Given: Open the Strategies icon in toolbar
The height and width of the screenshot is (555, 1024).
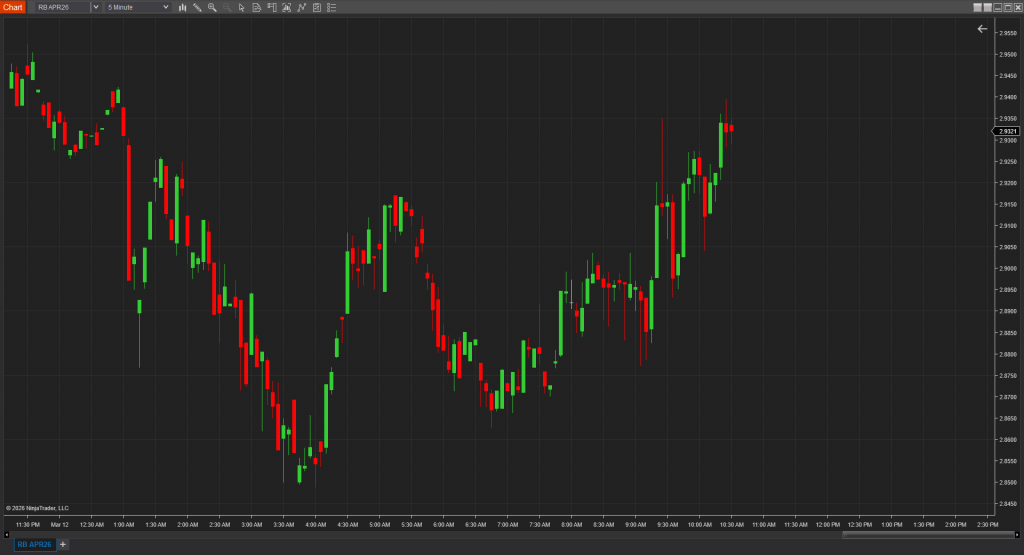Looking at the screenshot, I should click(x=302, y=7).
